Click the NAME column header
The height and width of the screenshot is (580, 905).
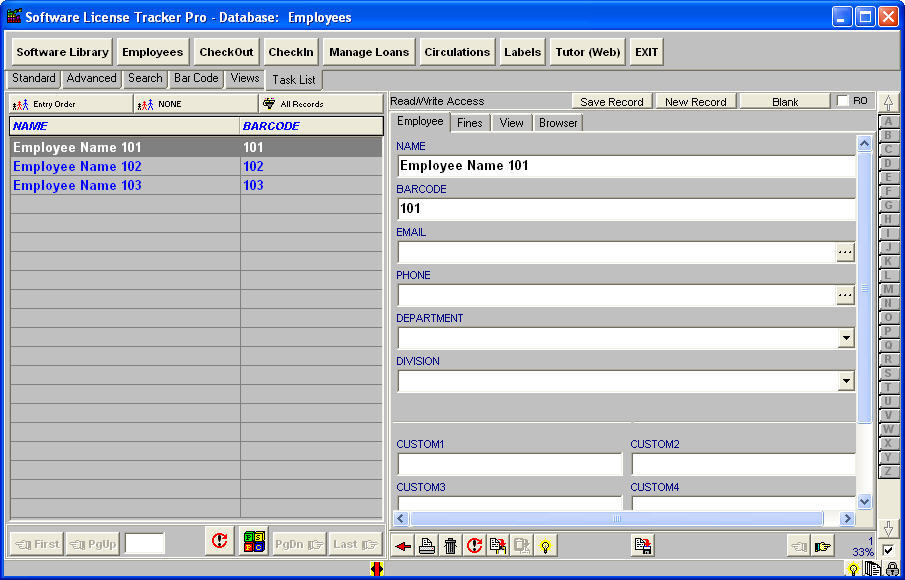(x=125, y=126)
